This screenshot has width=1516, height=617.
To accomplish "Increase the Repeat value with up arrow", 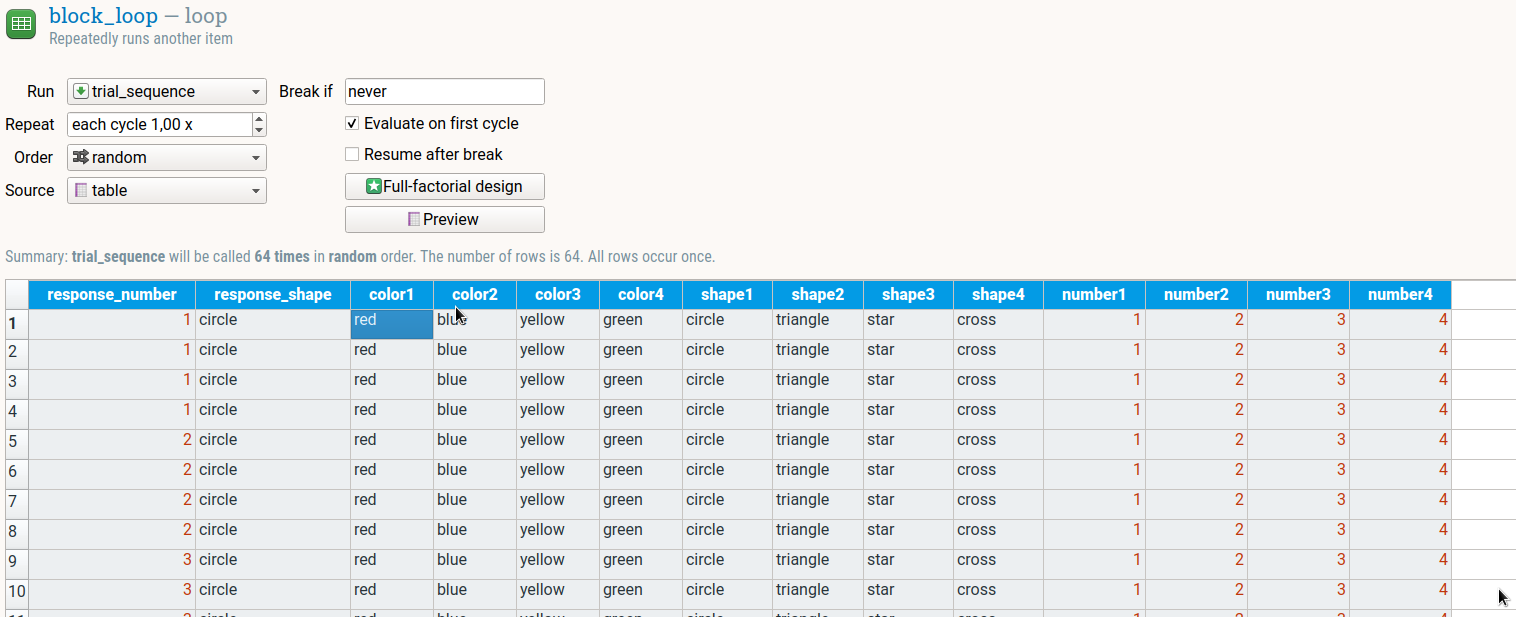I will 260,119.
